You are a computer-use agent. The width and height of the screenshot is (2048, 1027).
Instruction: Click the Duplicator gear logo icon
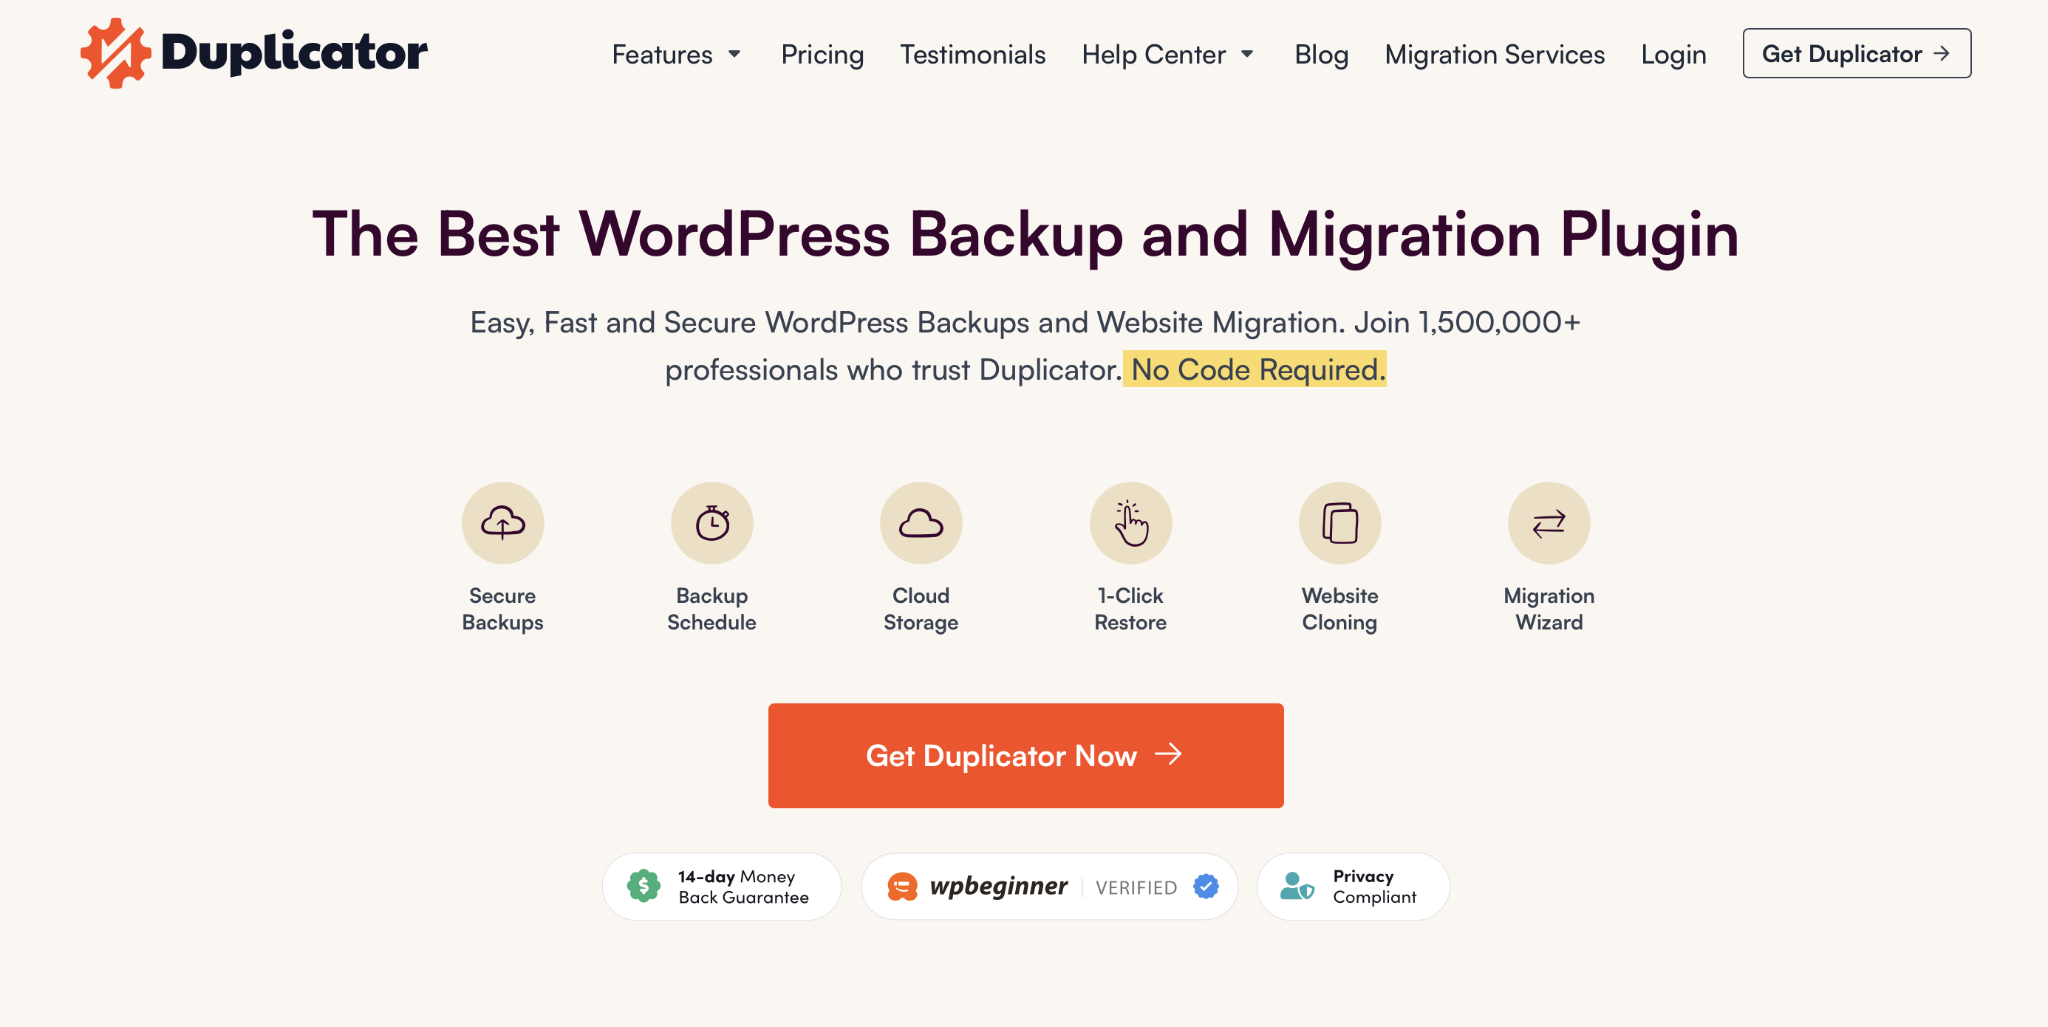pos(115,53)
